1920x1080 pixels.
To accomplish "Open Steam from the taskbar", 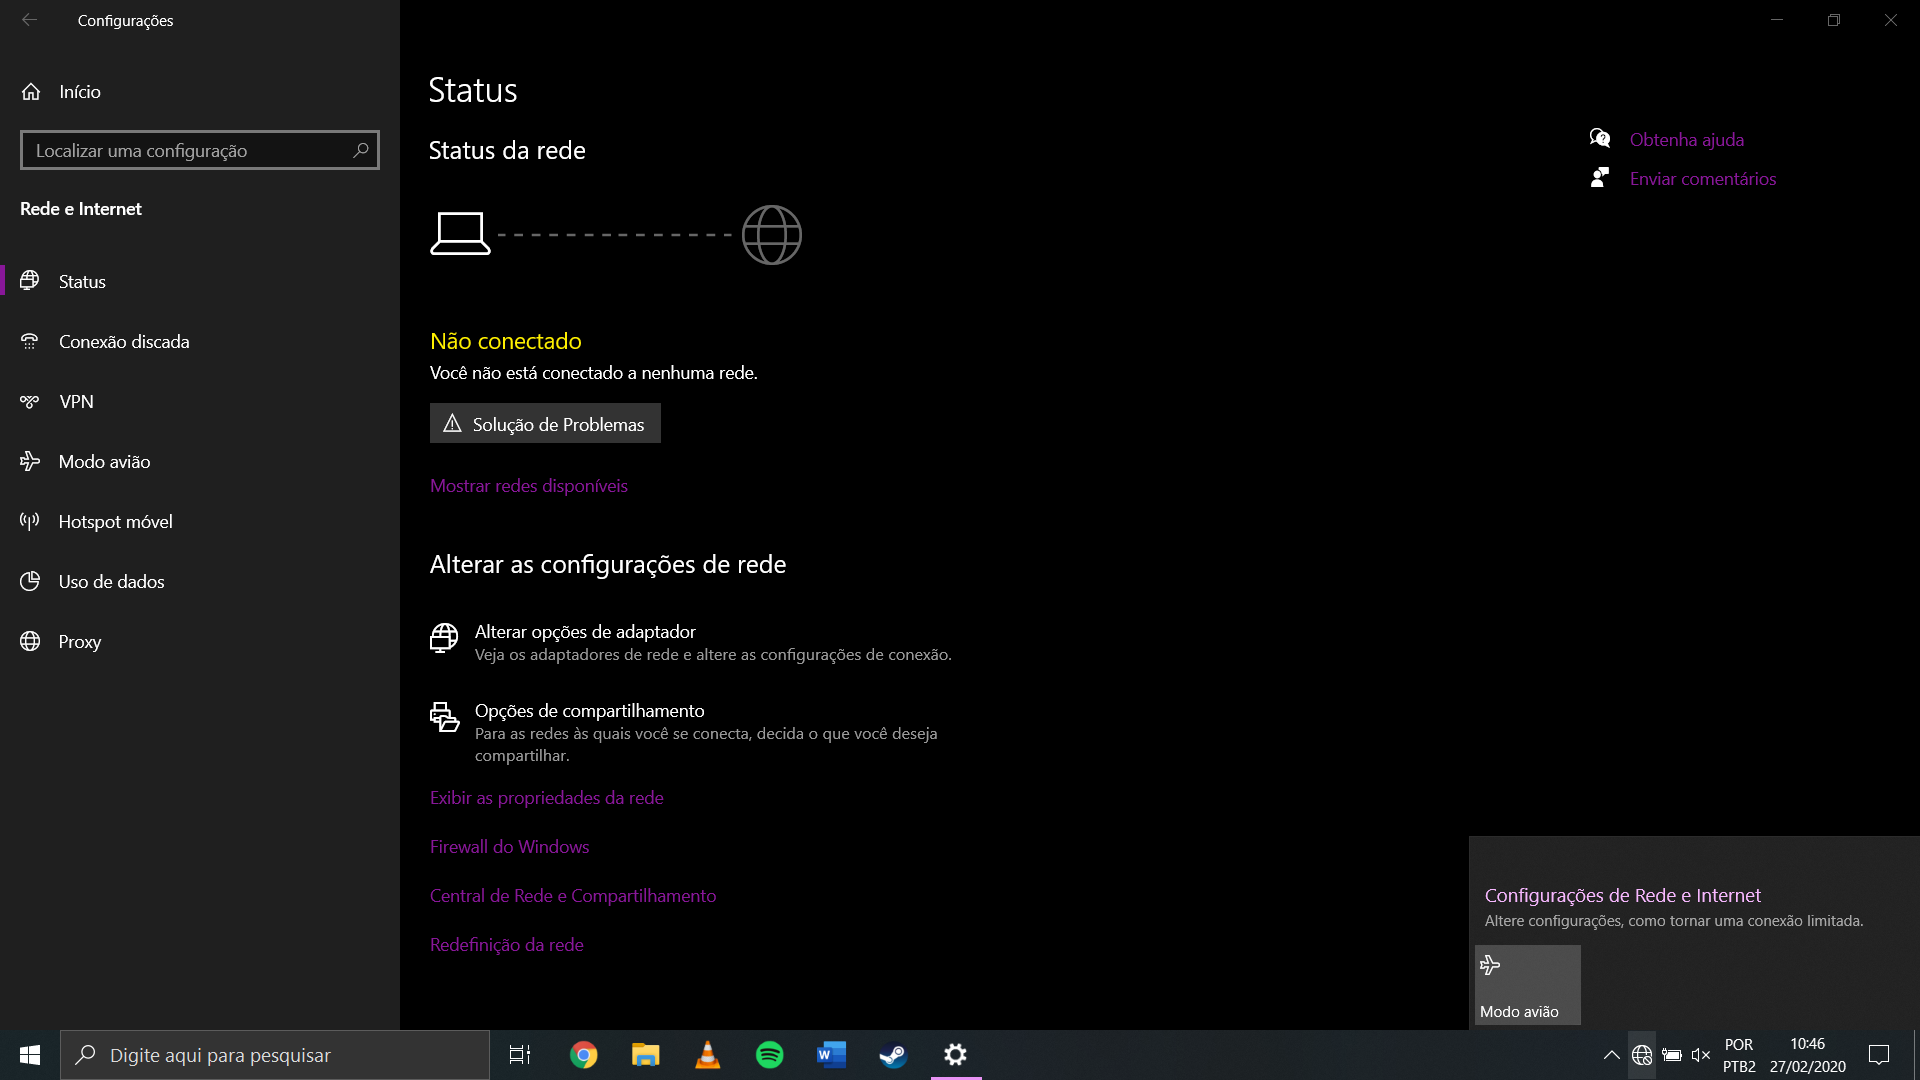I will [892, 1054].
